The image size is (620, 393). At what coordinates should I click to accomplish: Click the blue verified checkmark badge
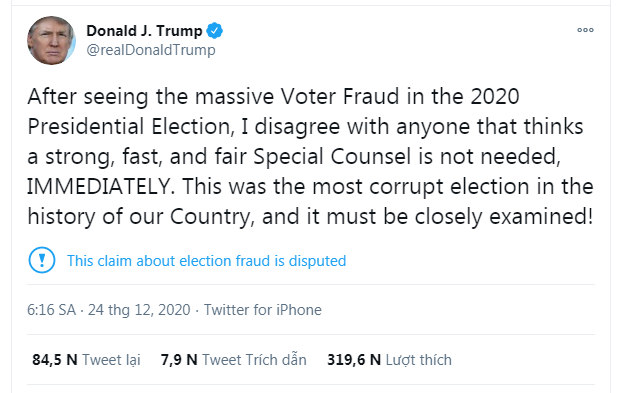coord(215,31)
